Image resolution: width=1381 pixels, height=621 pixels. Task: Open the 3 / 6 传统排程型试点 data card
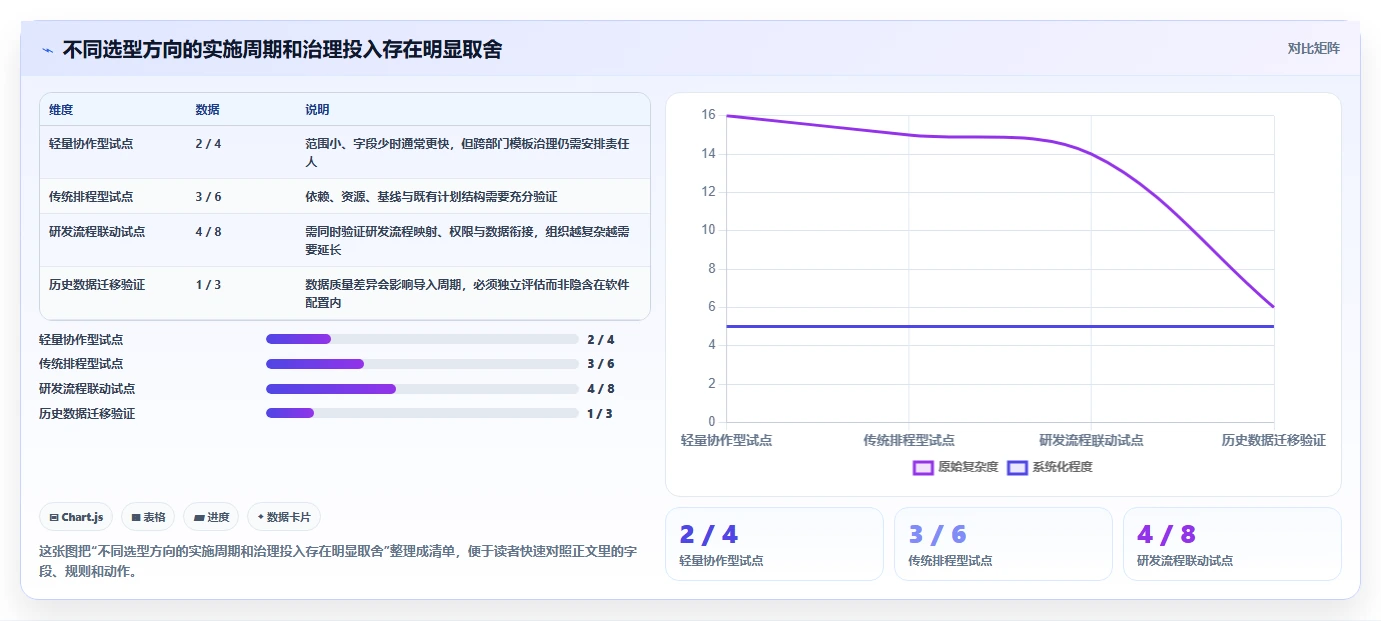(x=1003, y=544)
